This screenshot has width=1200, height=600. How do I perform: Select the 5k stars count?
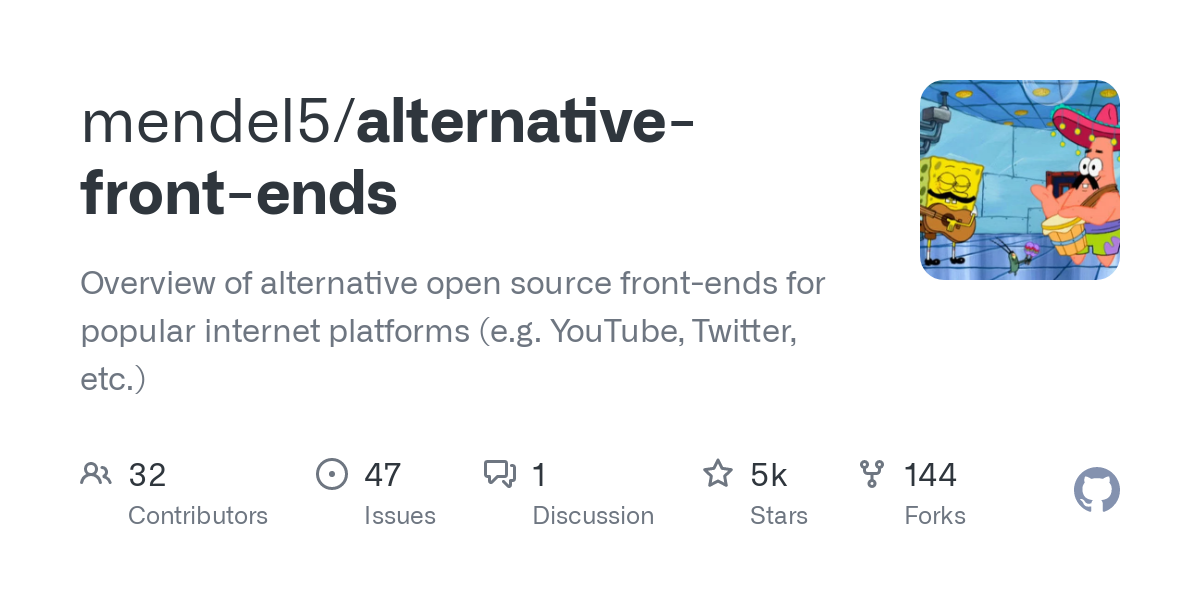pyautogui.click(x=769, y=475)
